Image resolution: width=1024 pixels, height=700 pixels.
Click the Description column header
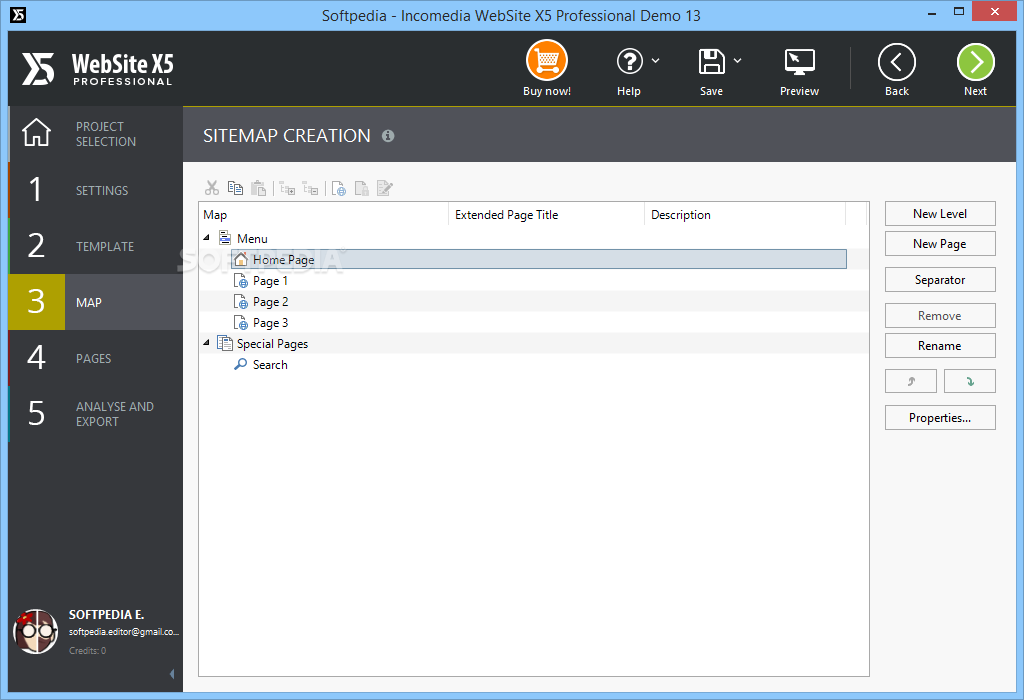[x=745, y=214]
